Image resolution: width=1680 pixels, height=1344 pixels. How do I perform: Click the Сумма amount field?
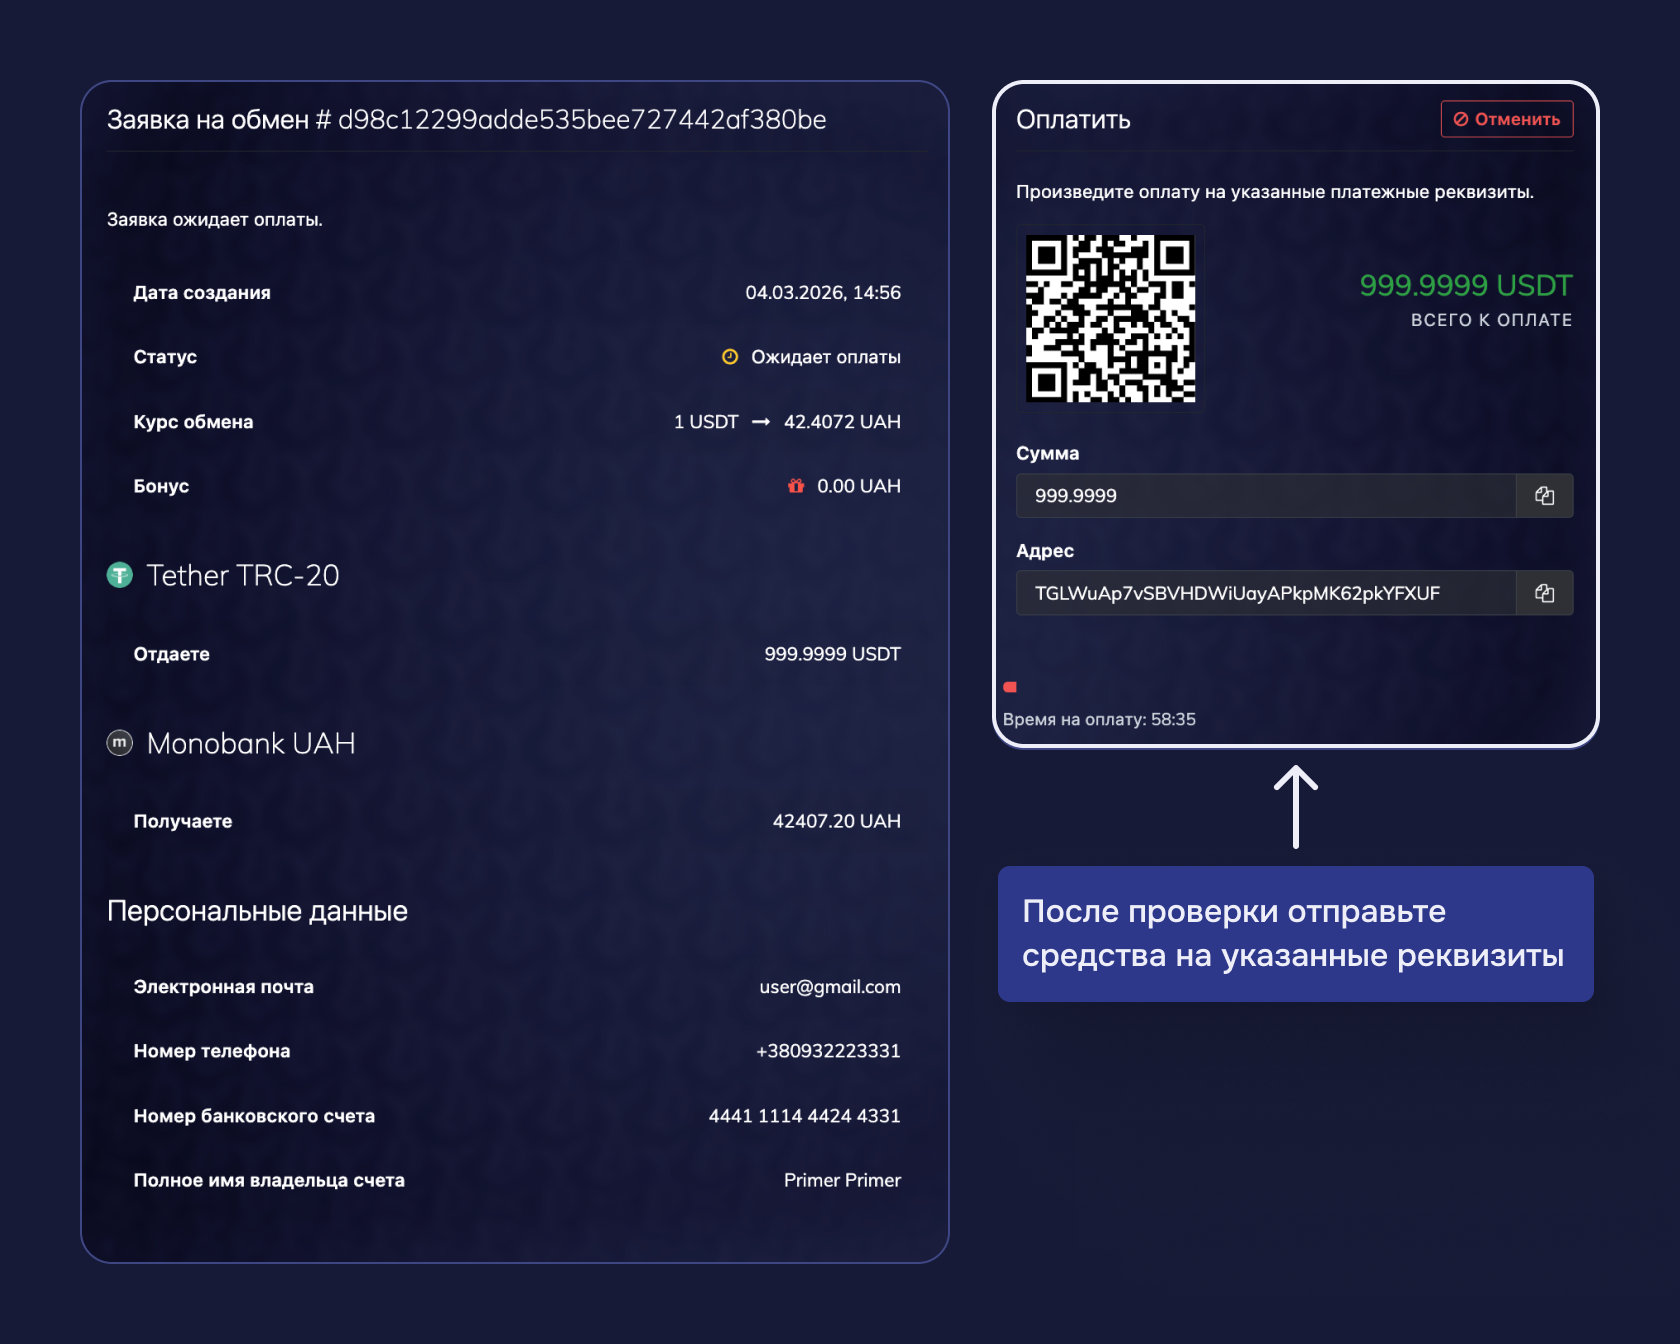[1265, 496]
